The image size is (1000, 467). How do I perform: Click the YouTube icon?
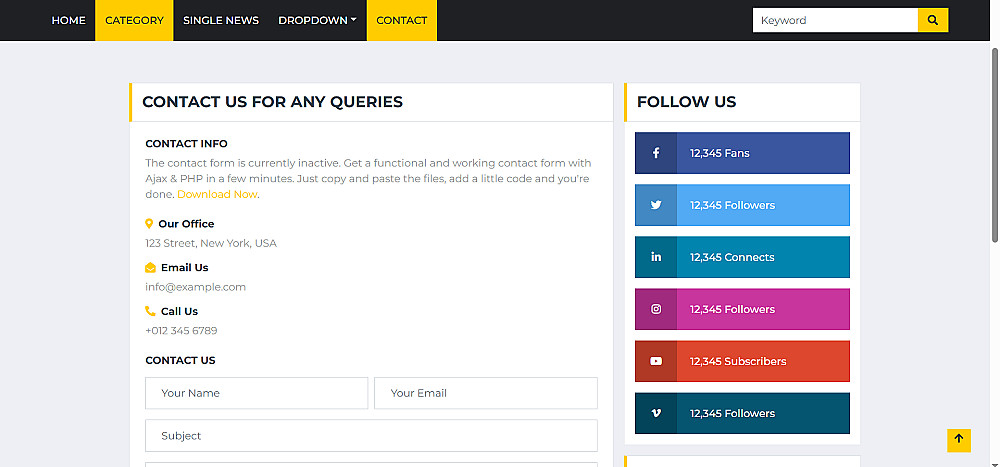click(x=656, y=361)
